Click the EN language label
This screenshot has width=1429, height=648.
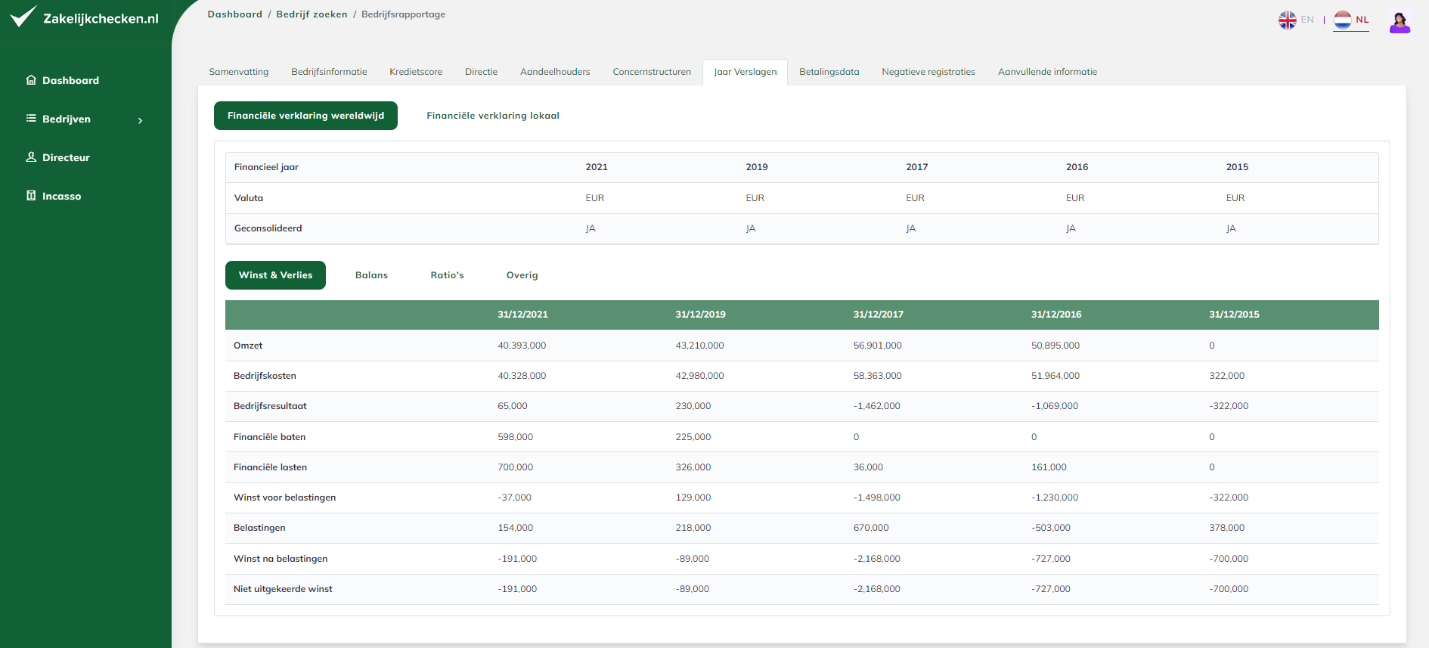pos(1307,20)
